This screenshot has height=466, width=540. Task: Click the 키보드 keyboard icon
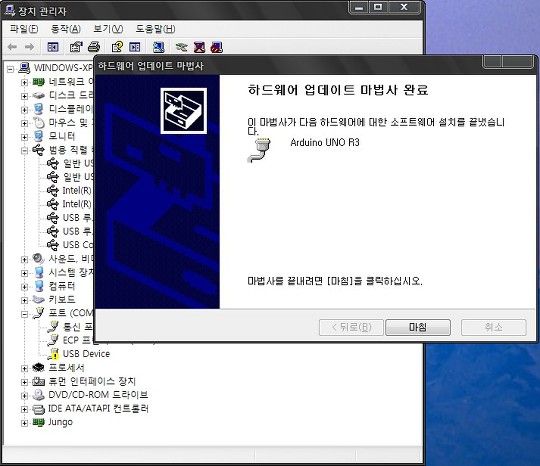[x=38, y=299]
